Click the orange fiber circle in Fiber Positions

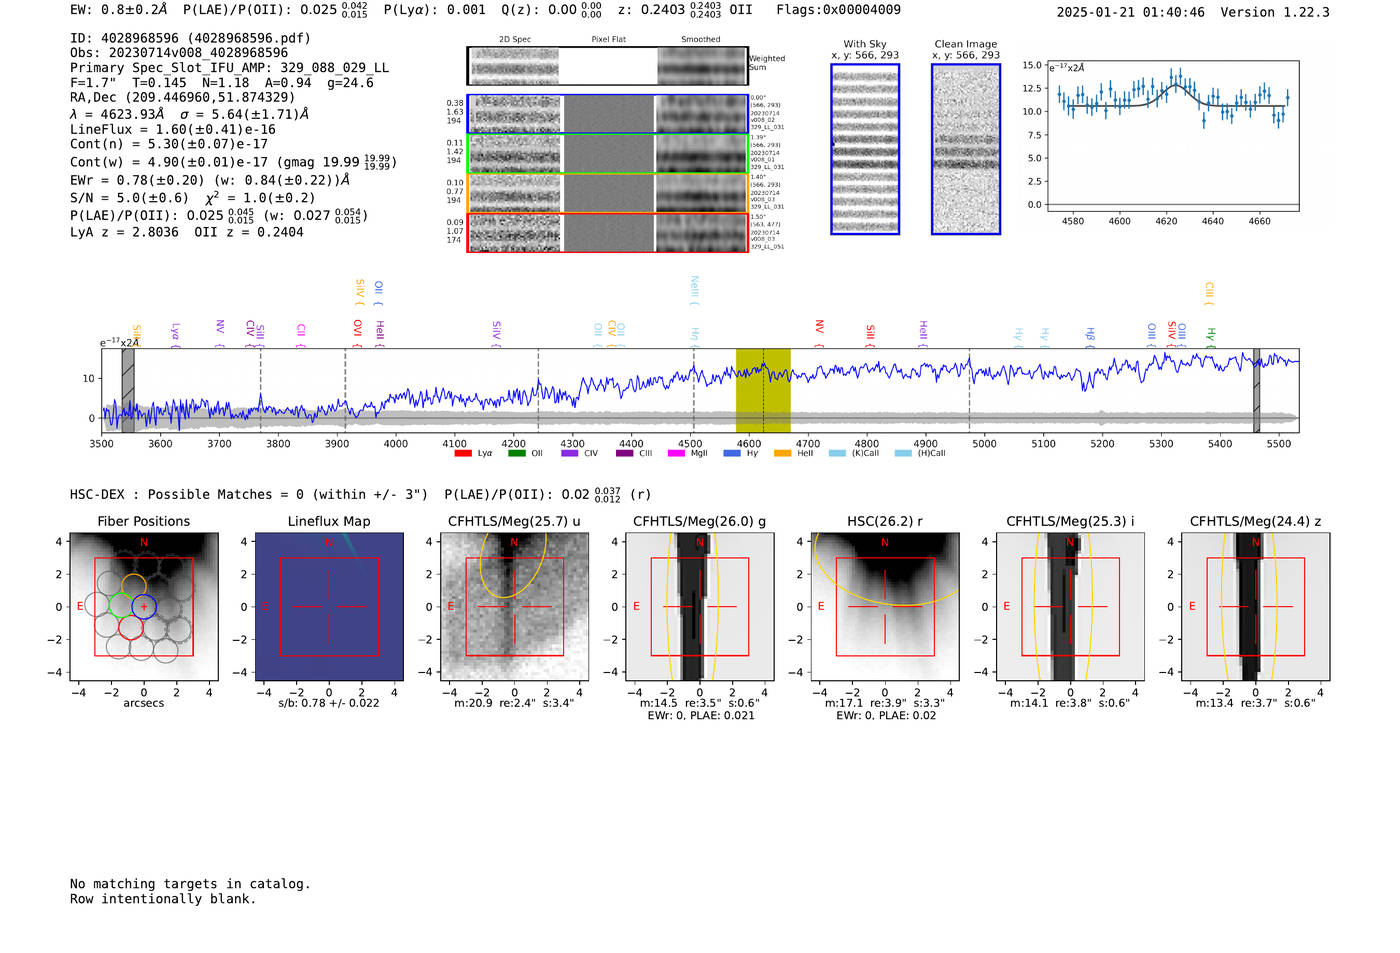134,586
